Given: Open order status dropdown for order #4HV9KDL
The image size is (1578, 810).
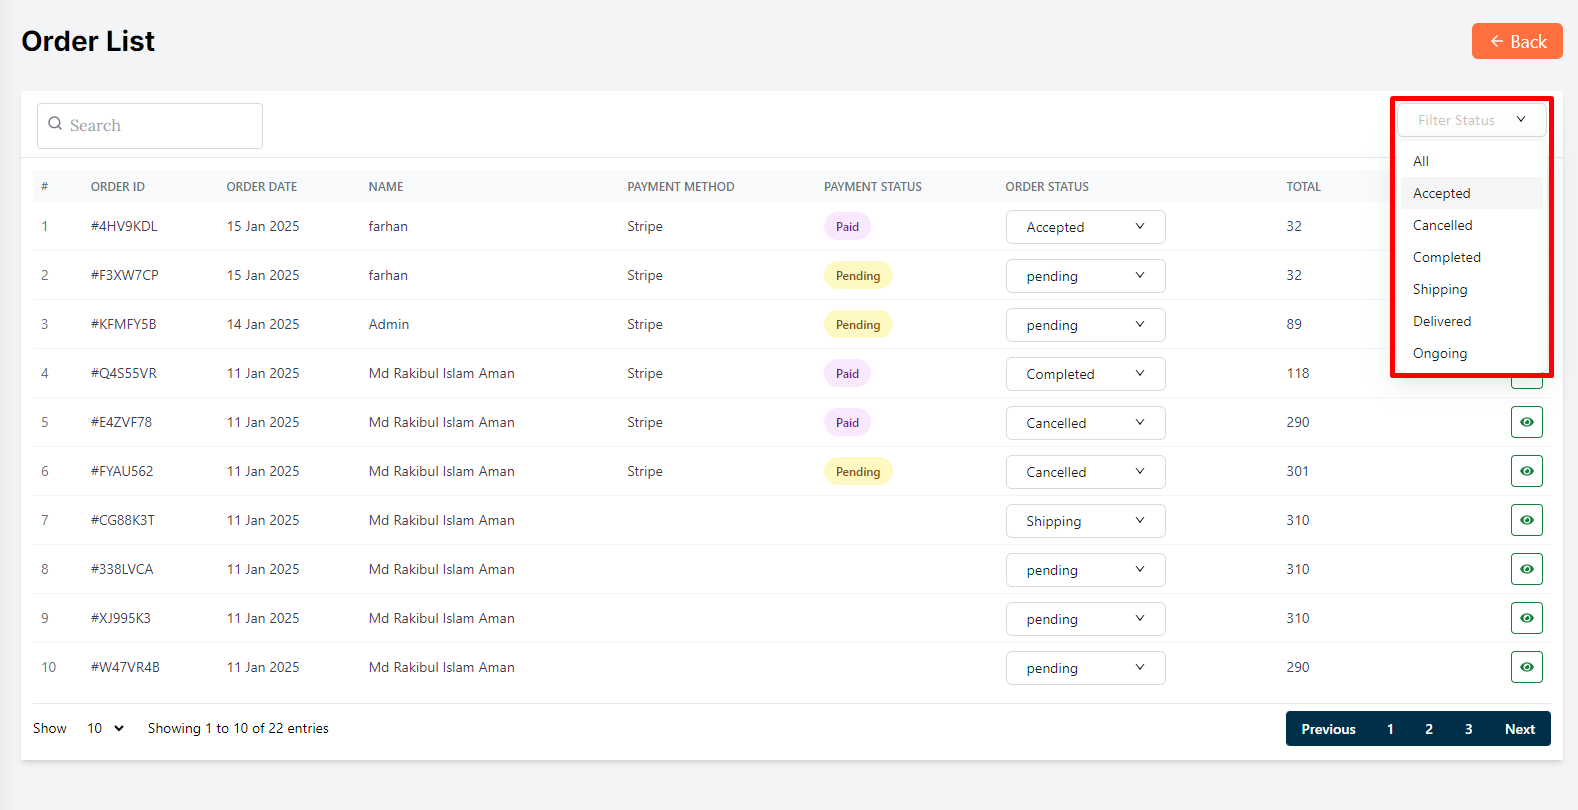Looking at the screenshot, I should pyautogui.click(x=1085, y=227).
